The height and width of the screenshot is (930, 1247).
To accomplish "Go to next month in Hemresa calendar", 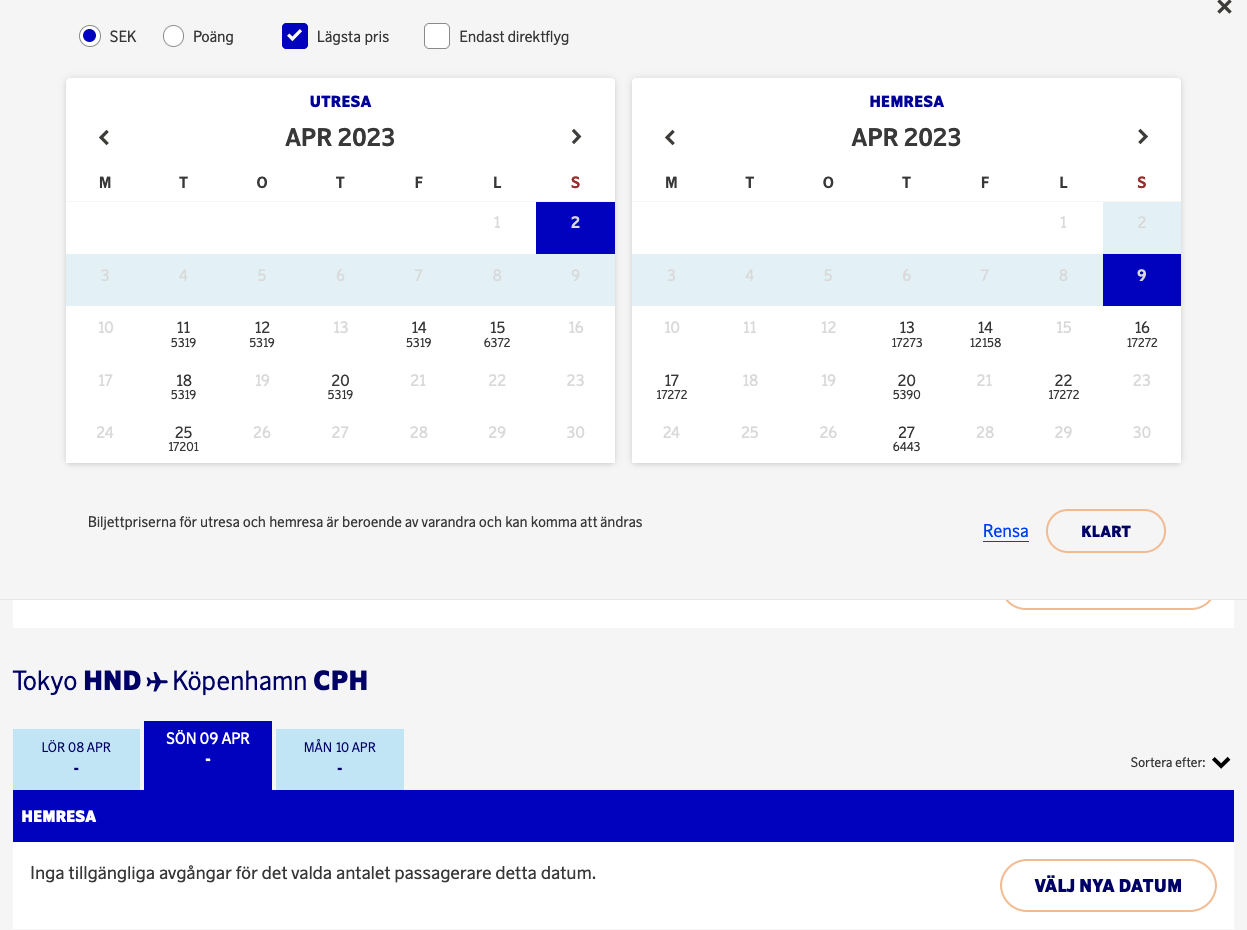I will click(1142, 137).
